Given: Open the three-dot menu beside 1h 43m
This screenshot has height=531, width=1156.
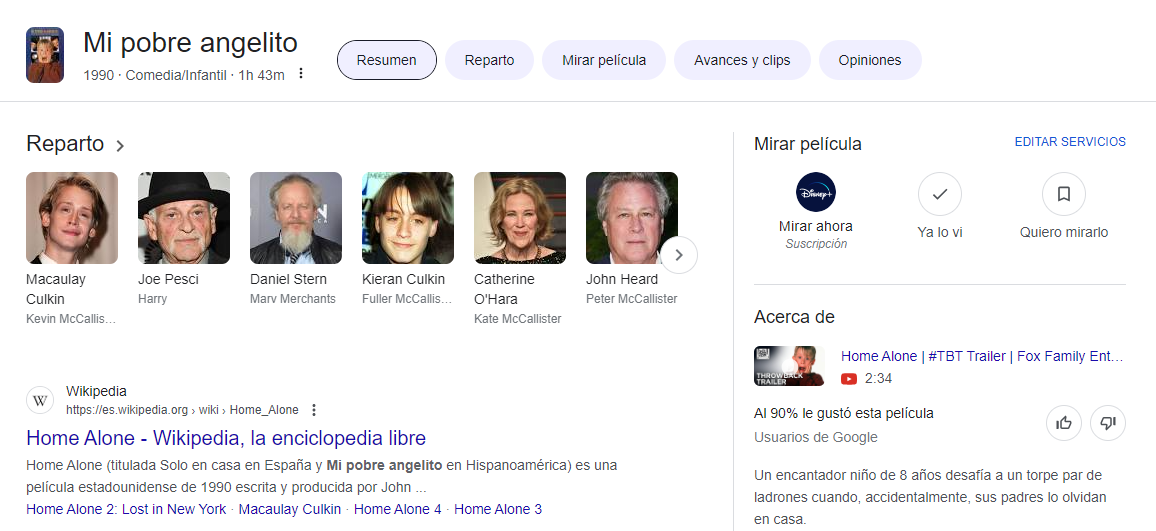Looking at the screenshot, I should pyautogui.click(x=300, y=73).
